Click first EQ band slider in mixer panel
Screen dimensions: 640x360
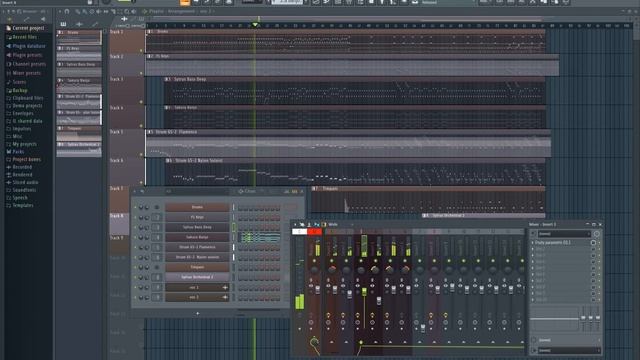tap(583, 318)
